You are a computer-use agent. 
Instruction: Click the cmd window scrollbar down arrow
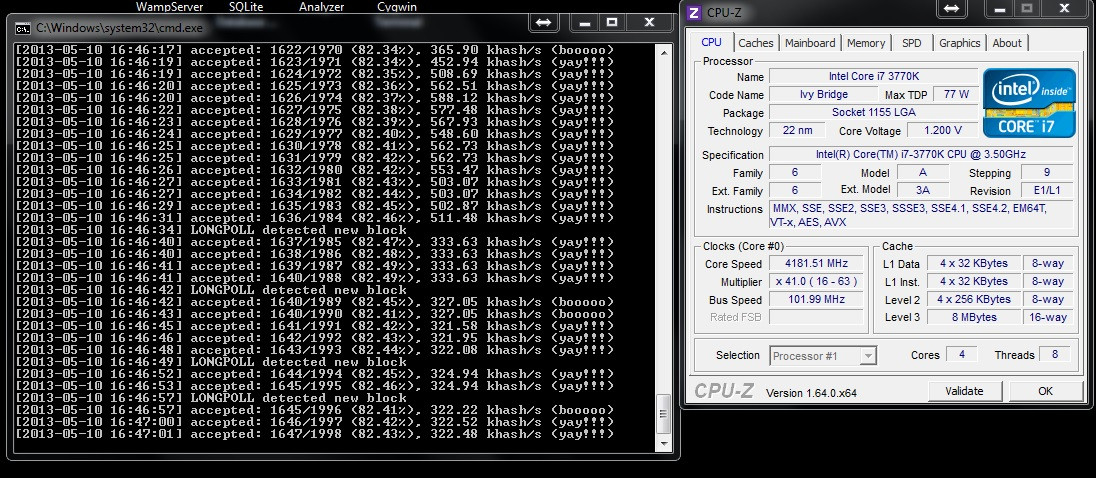[x=664, y=446]
